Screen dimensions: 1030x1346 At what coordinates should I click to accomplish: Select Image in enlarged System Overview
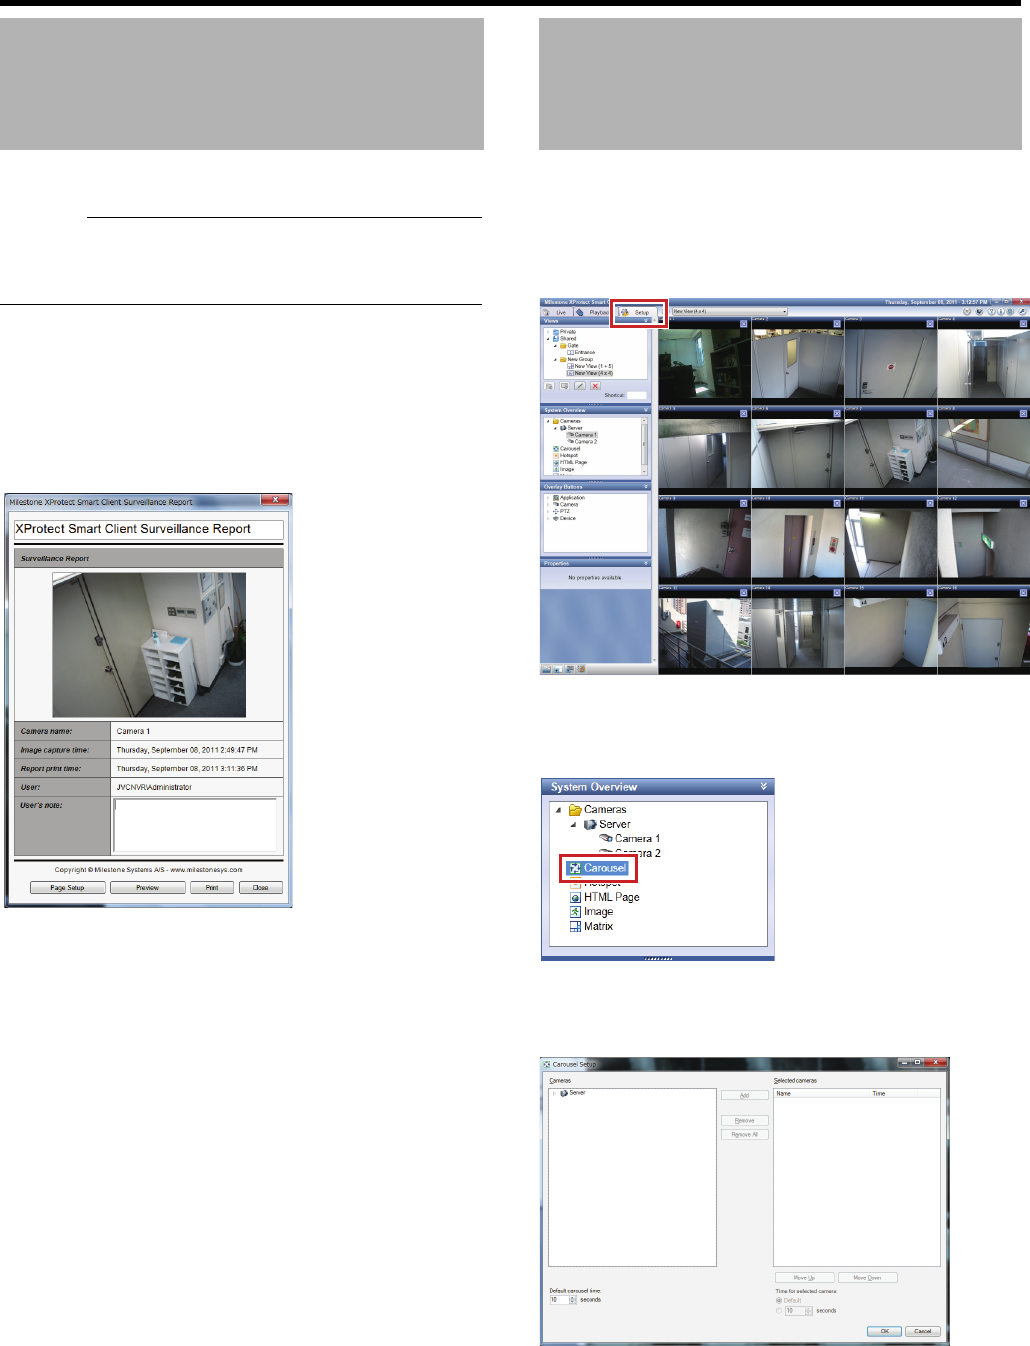coord(591,912)
